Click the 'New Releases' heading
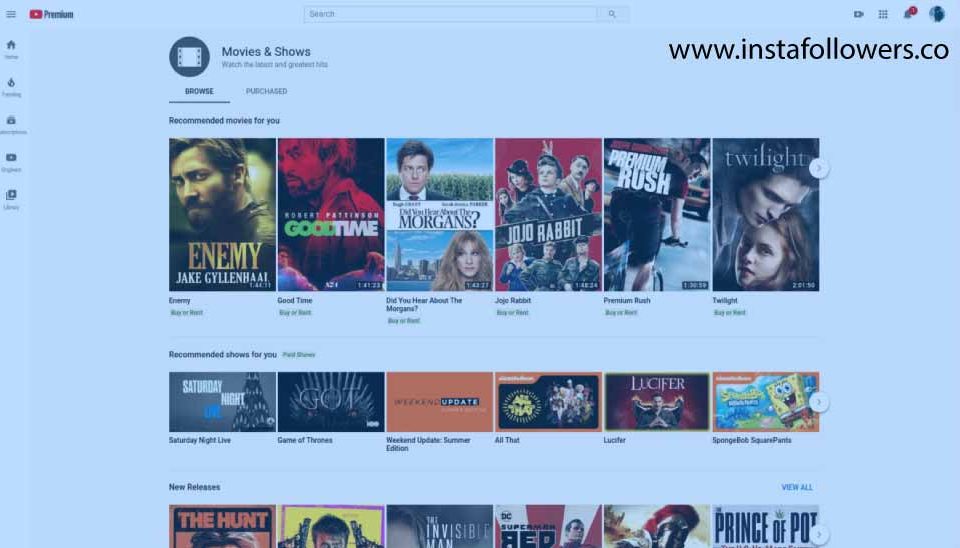The width and height of the screenshot is (960, 548). coord(194,487)
